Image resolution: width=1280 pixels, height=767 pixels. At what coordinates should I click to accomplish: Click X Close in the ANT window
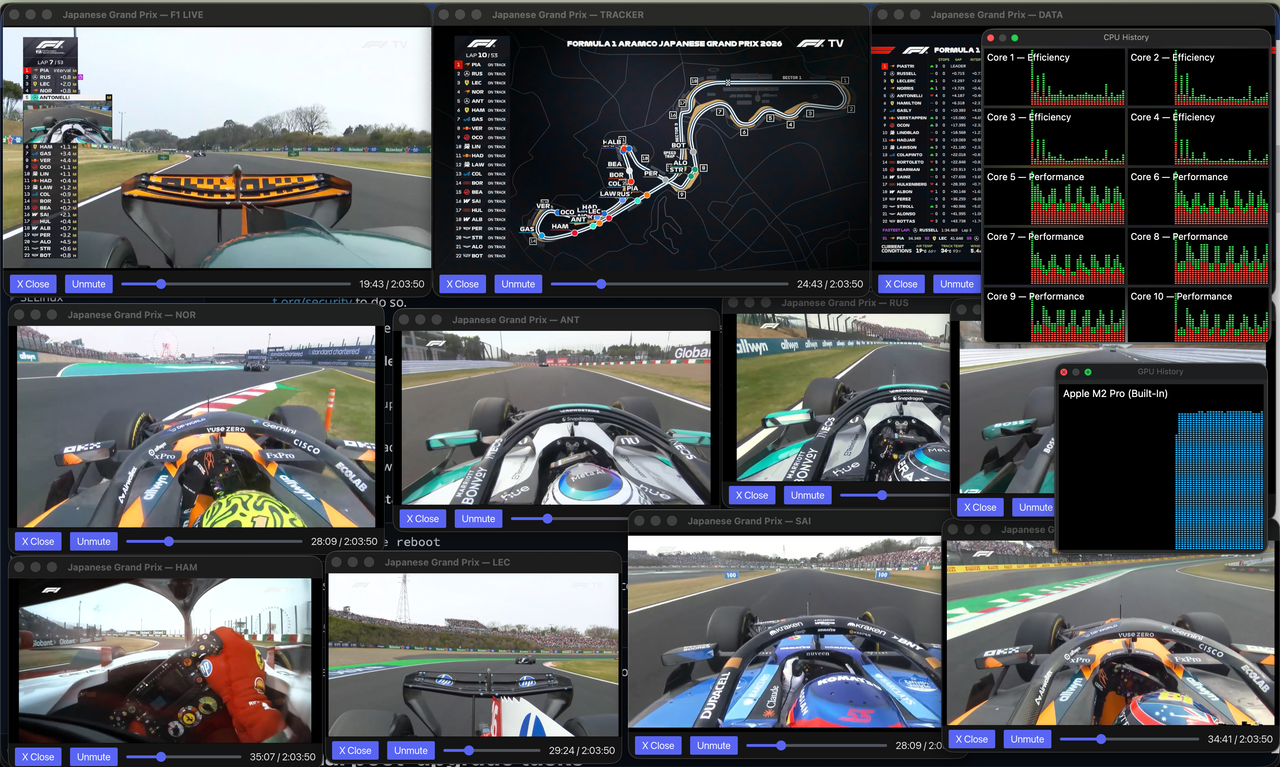coord(423,518)
